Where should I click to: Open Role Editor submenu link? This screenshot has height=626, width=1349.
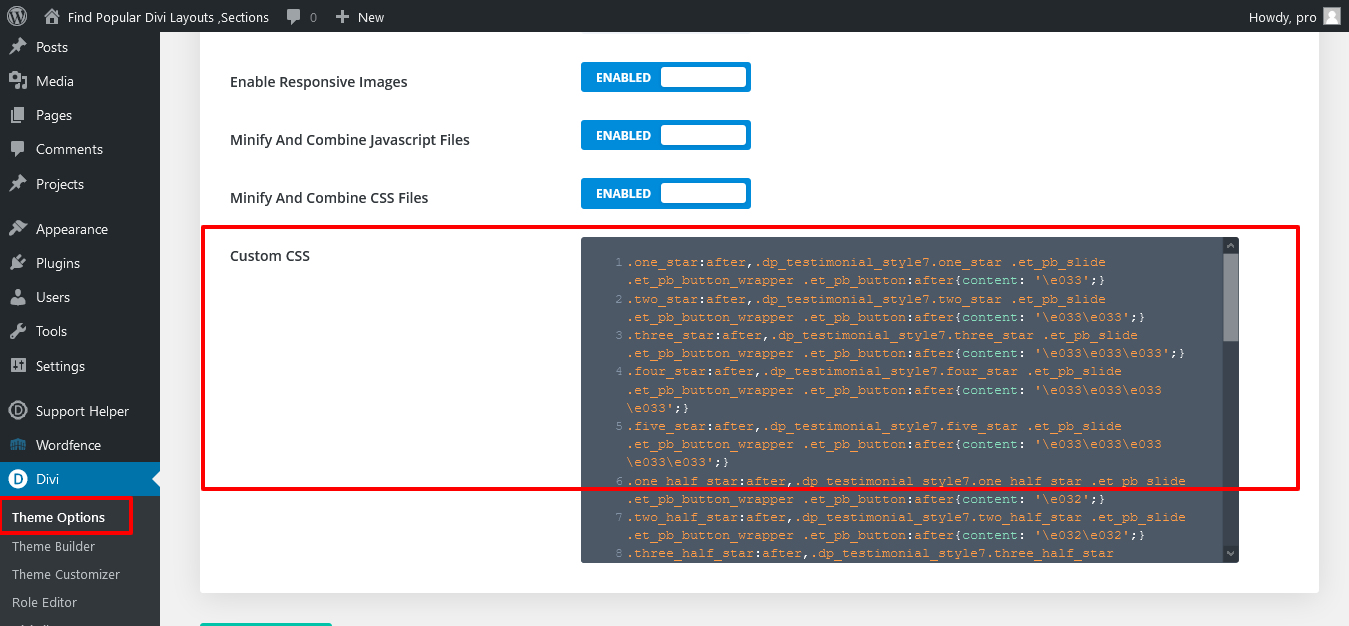click(x=44, y=602)
